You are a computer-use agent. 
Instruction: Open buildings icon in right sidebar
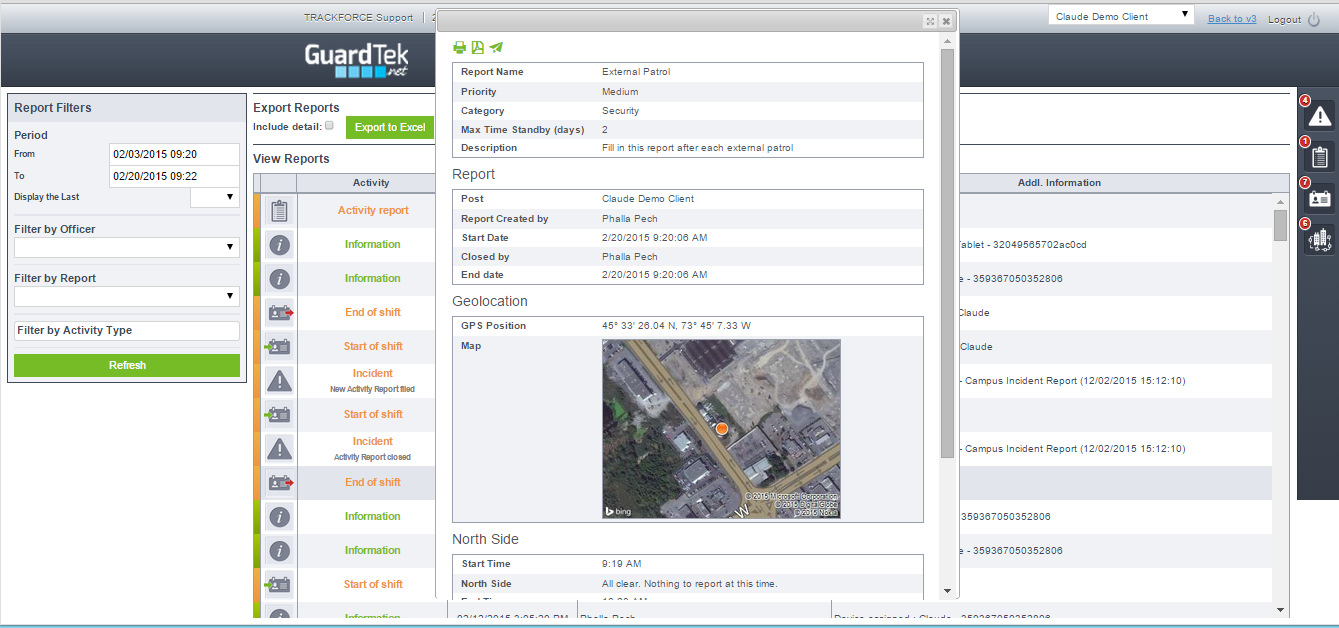[1320, 239]
